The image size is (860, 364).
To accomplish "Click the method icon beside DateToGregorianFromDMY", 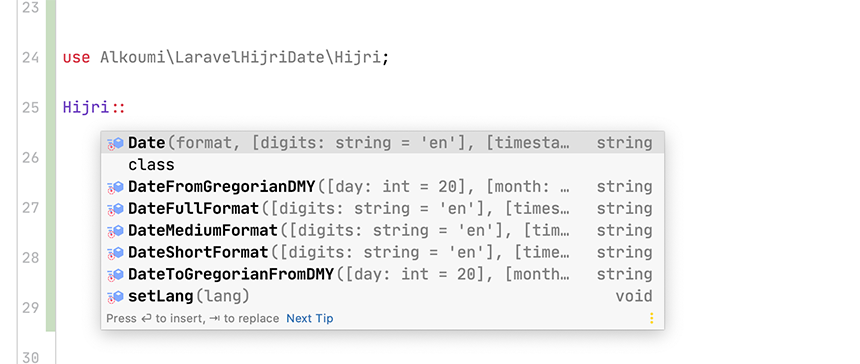I will tap(115, 275).
